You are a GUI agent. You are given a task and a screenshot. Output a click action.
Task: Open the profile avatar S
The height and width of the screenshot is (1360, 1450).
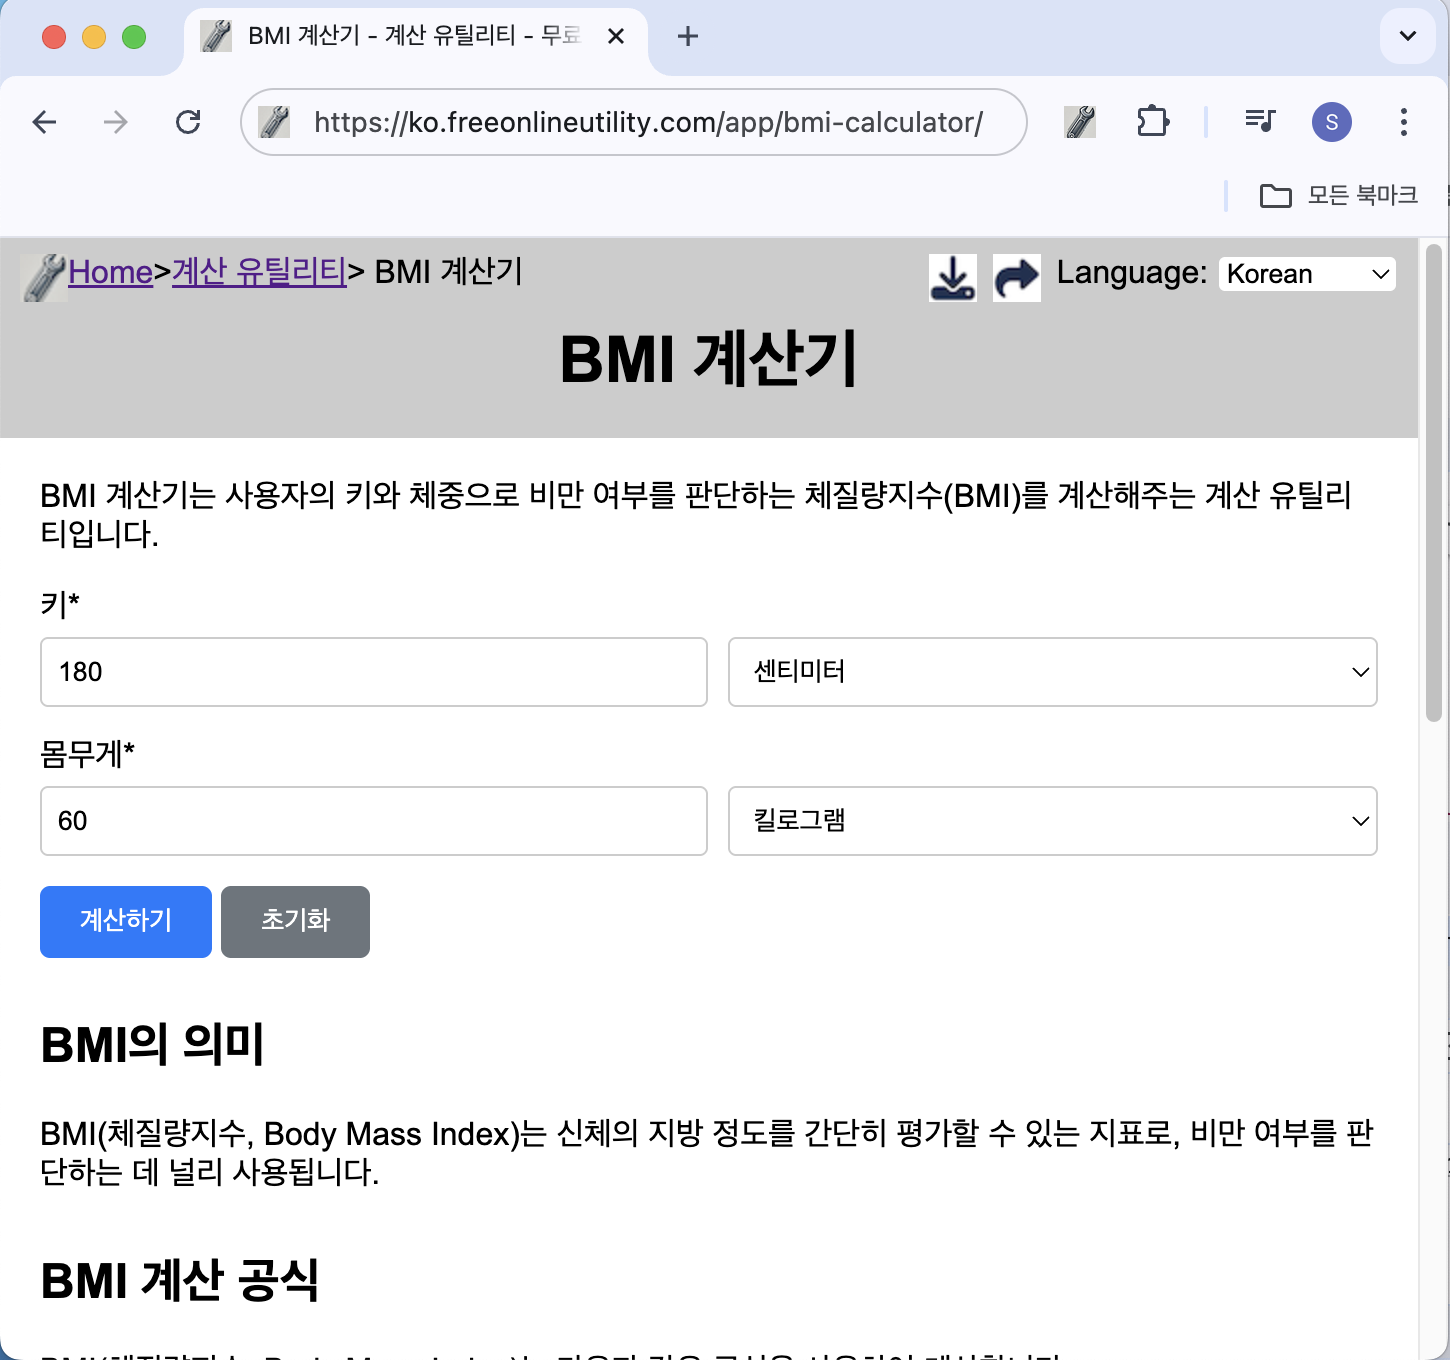pyautogui.click(x=1332, y=122)
